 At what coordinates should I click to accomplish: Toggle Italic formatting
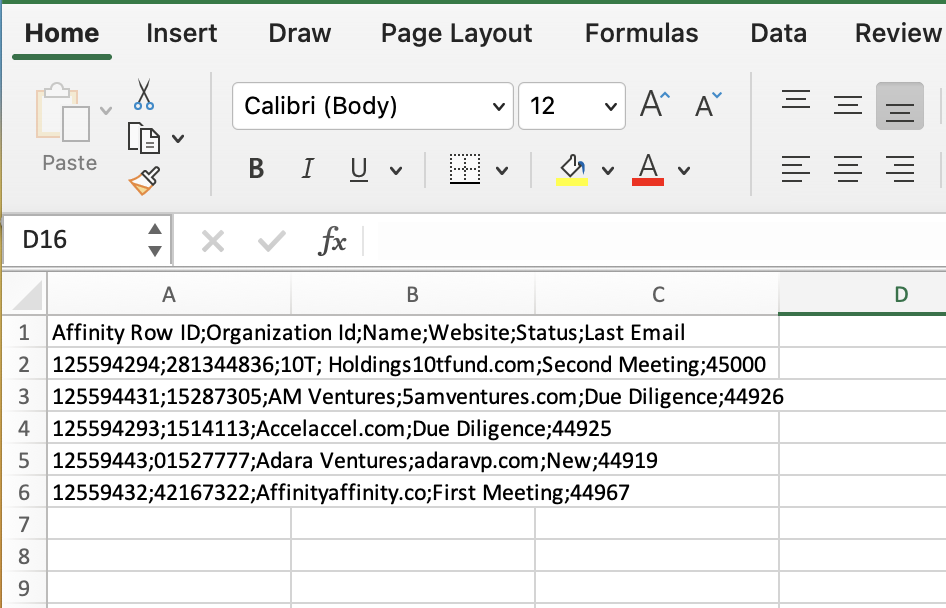[306, 168]
